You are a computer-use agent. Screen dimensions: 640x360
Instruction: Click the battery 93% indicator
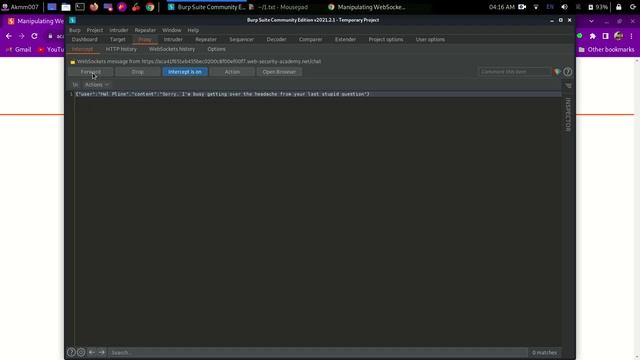pyautogui.click(x=598, y=7)
